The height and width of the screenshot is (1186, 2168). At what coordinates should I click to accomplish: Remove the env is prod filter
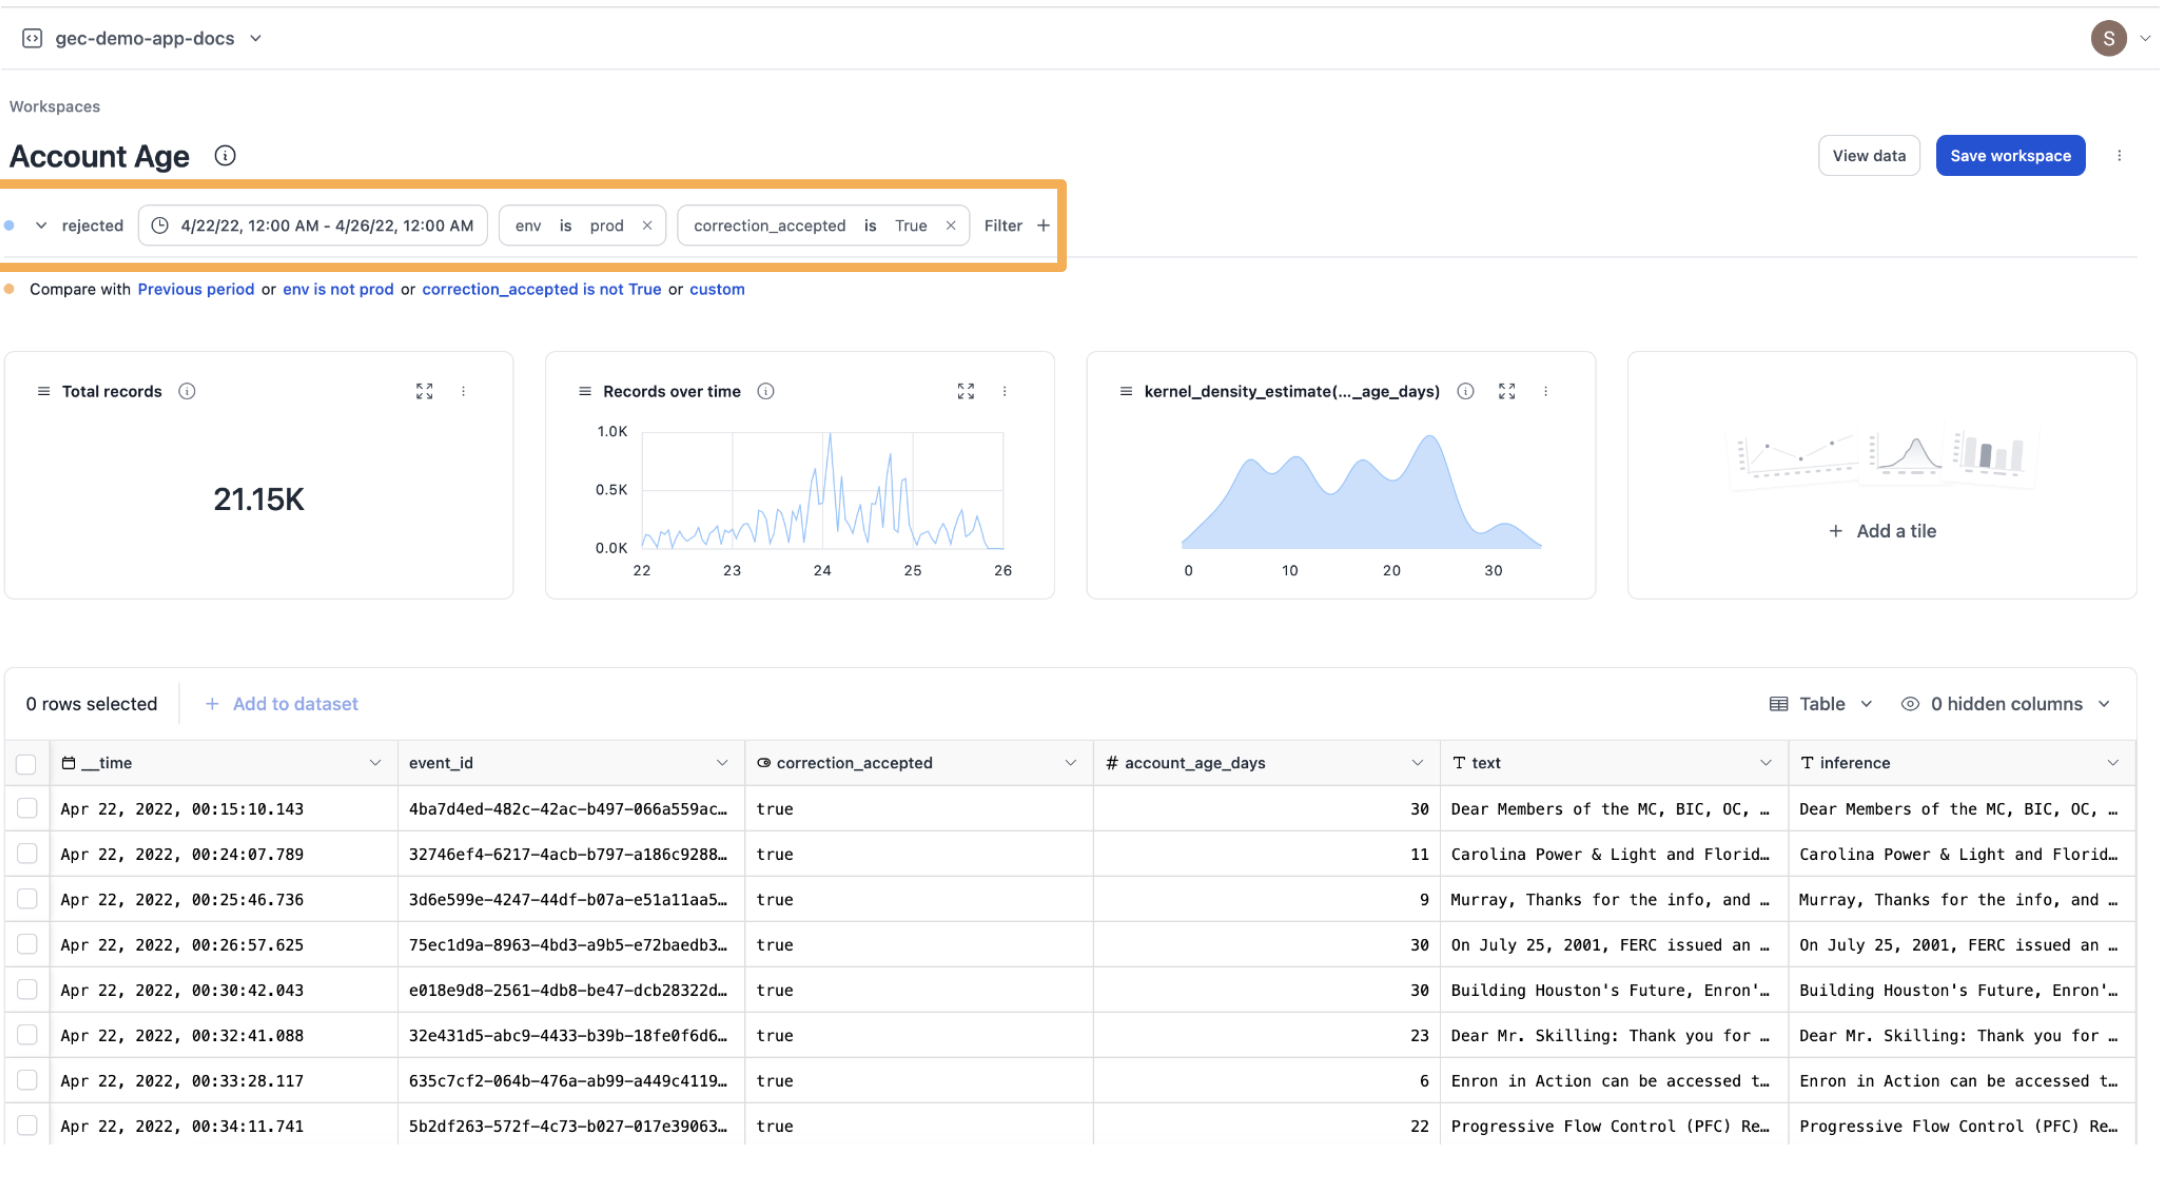(647, 225)
